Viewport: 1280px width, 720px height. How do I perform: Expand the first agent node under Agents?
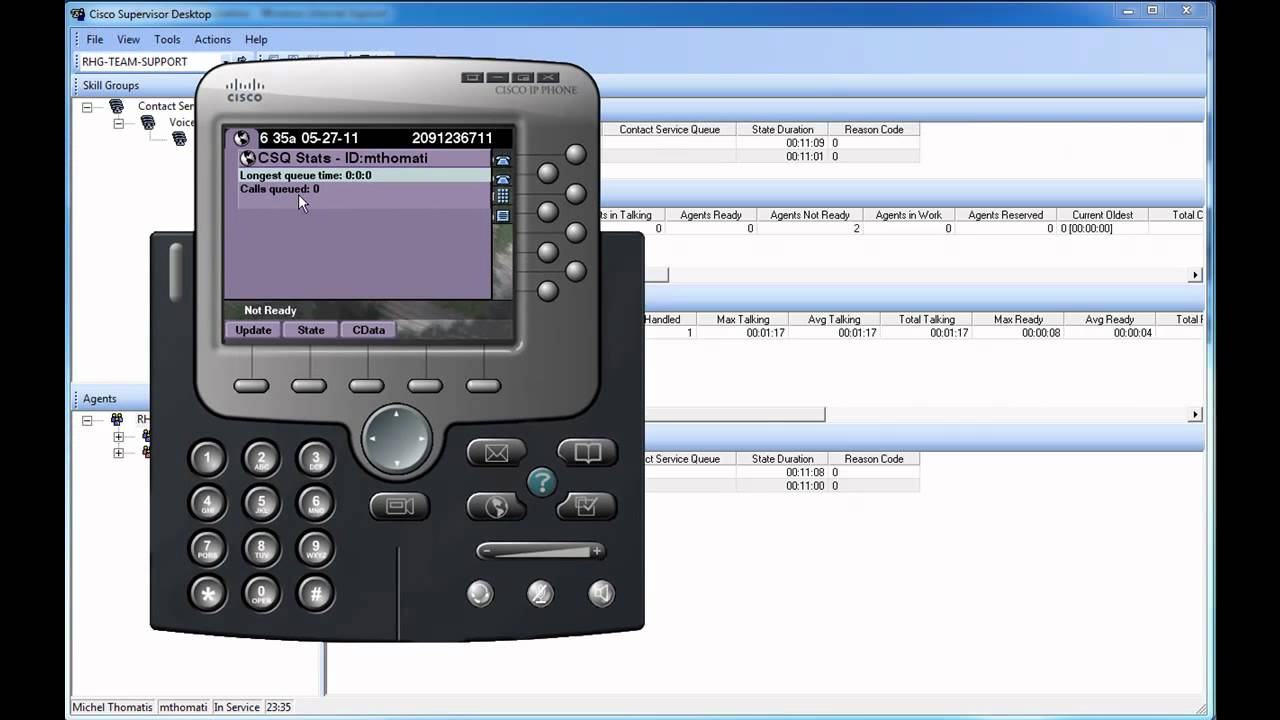pyautogui.click(x=118, y=437)
